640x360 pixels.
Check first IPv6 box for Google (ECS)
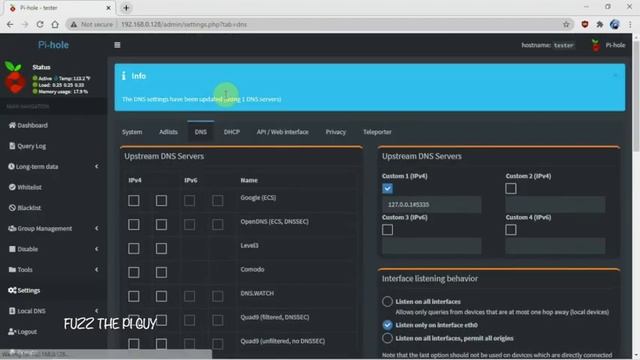(189, 200)
